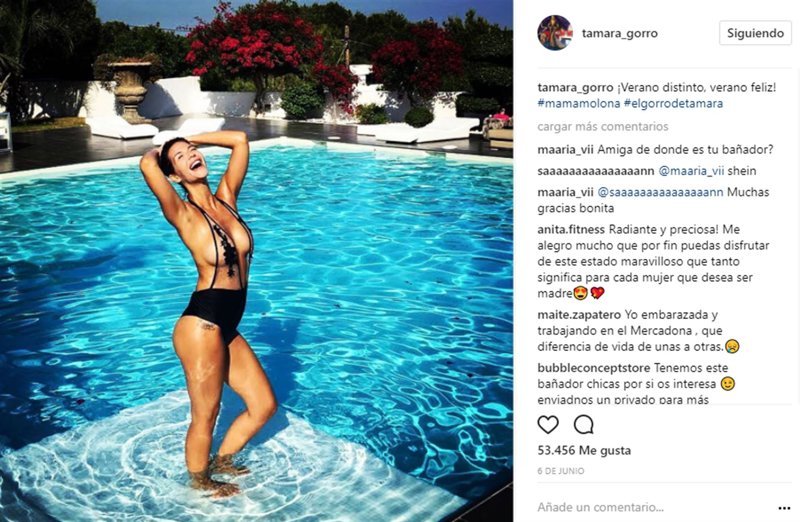Like the post with heart icon

(548, 425)
